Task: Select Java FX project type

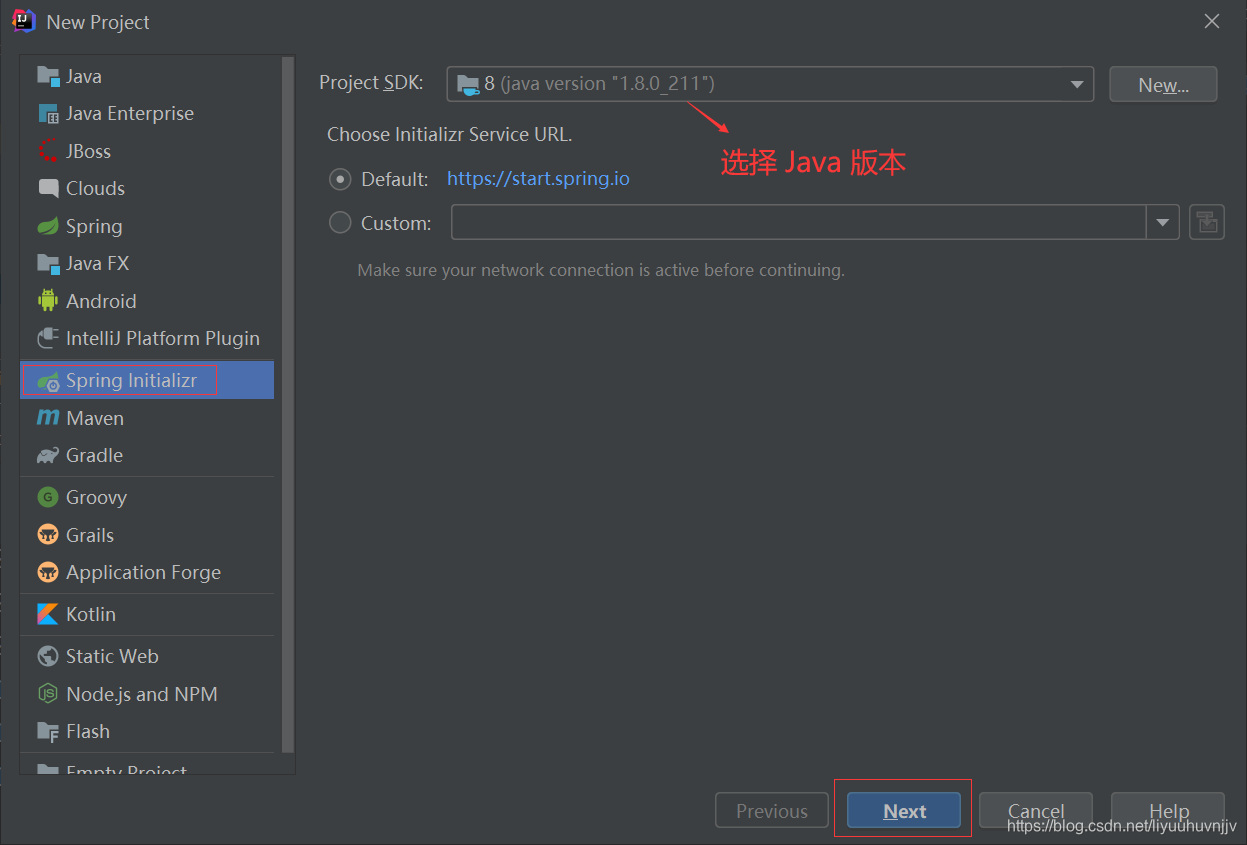Action: (x=147, y=263)
